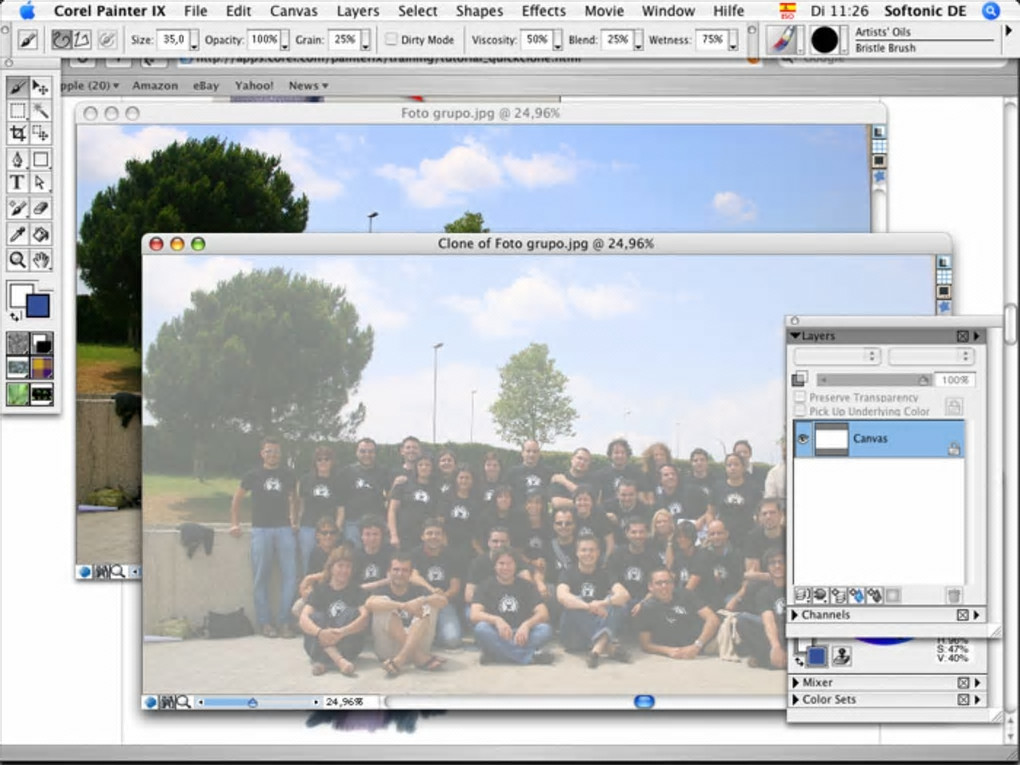This screenshot has height=765, width=1020.
Task: Click the Dynamic Plugins layer button
Action: pyautogui.click(x=820, y=595)
